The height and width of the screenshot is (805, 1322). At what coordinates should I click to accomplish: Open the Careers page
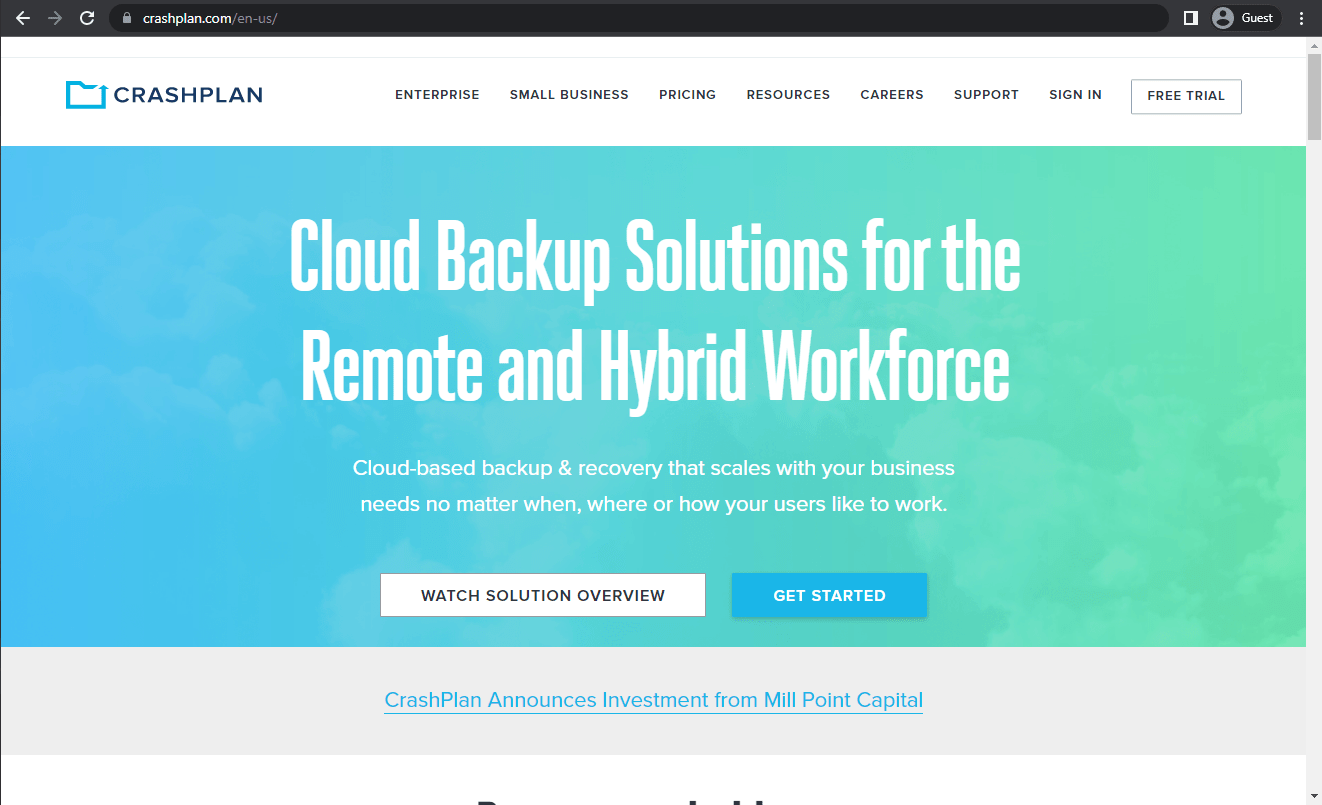pos(892,95)
